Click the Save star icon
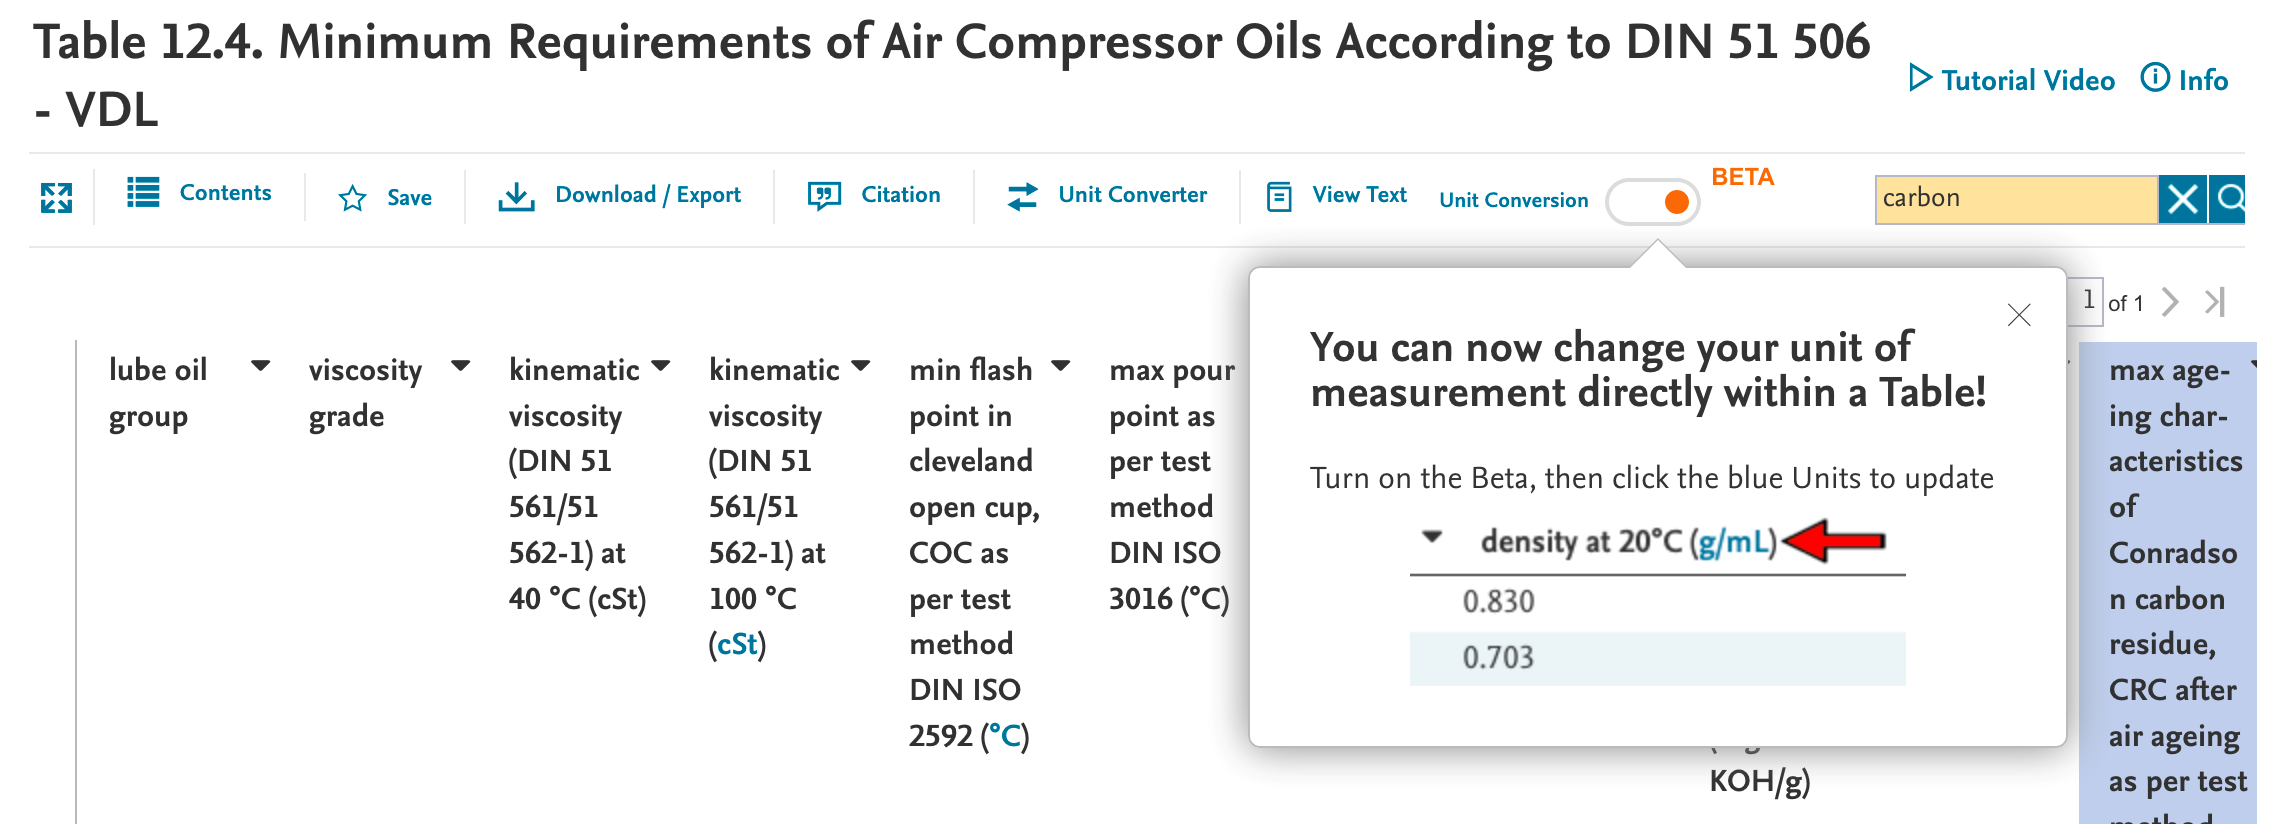Viewport: 2274px width, 824px height. tap(352, 198)
